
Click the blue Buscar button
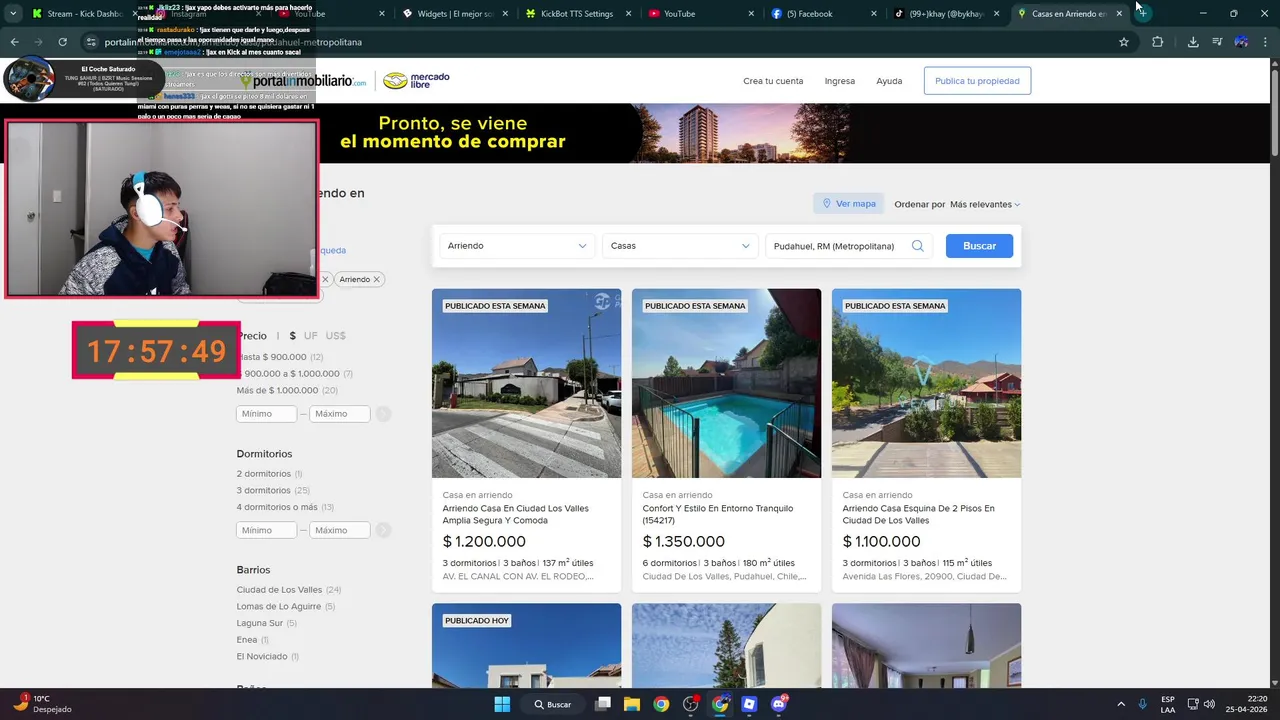pyautogui.click(x=979, y=246)
